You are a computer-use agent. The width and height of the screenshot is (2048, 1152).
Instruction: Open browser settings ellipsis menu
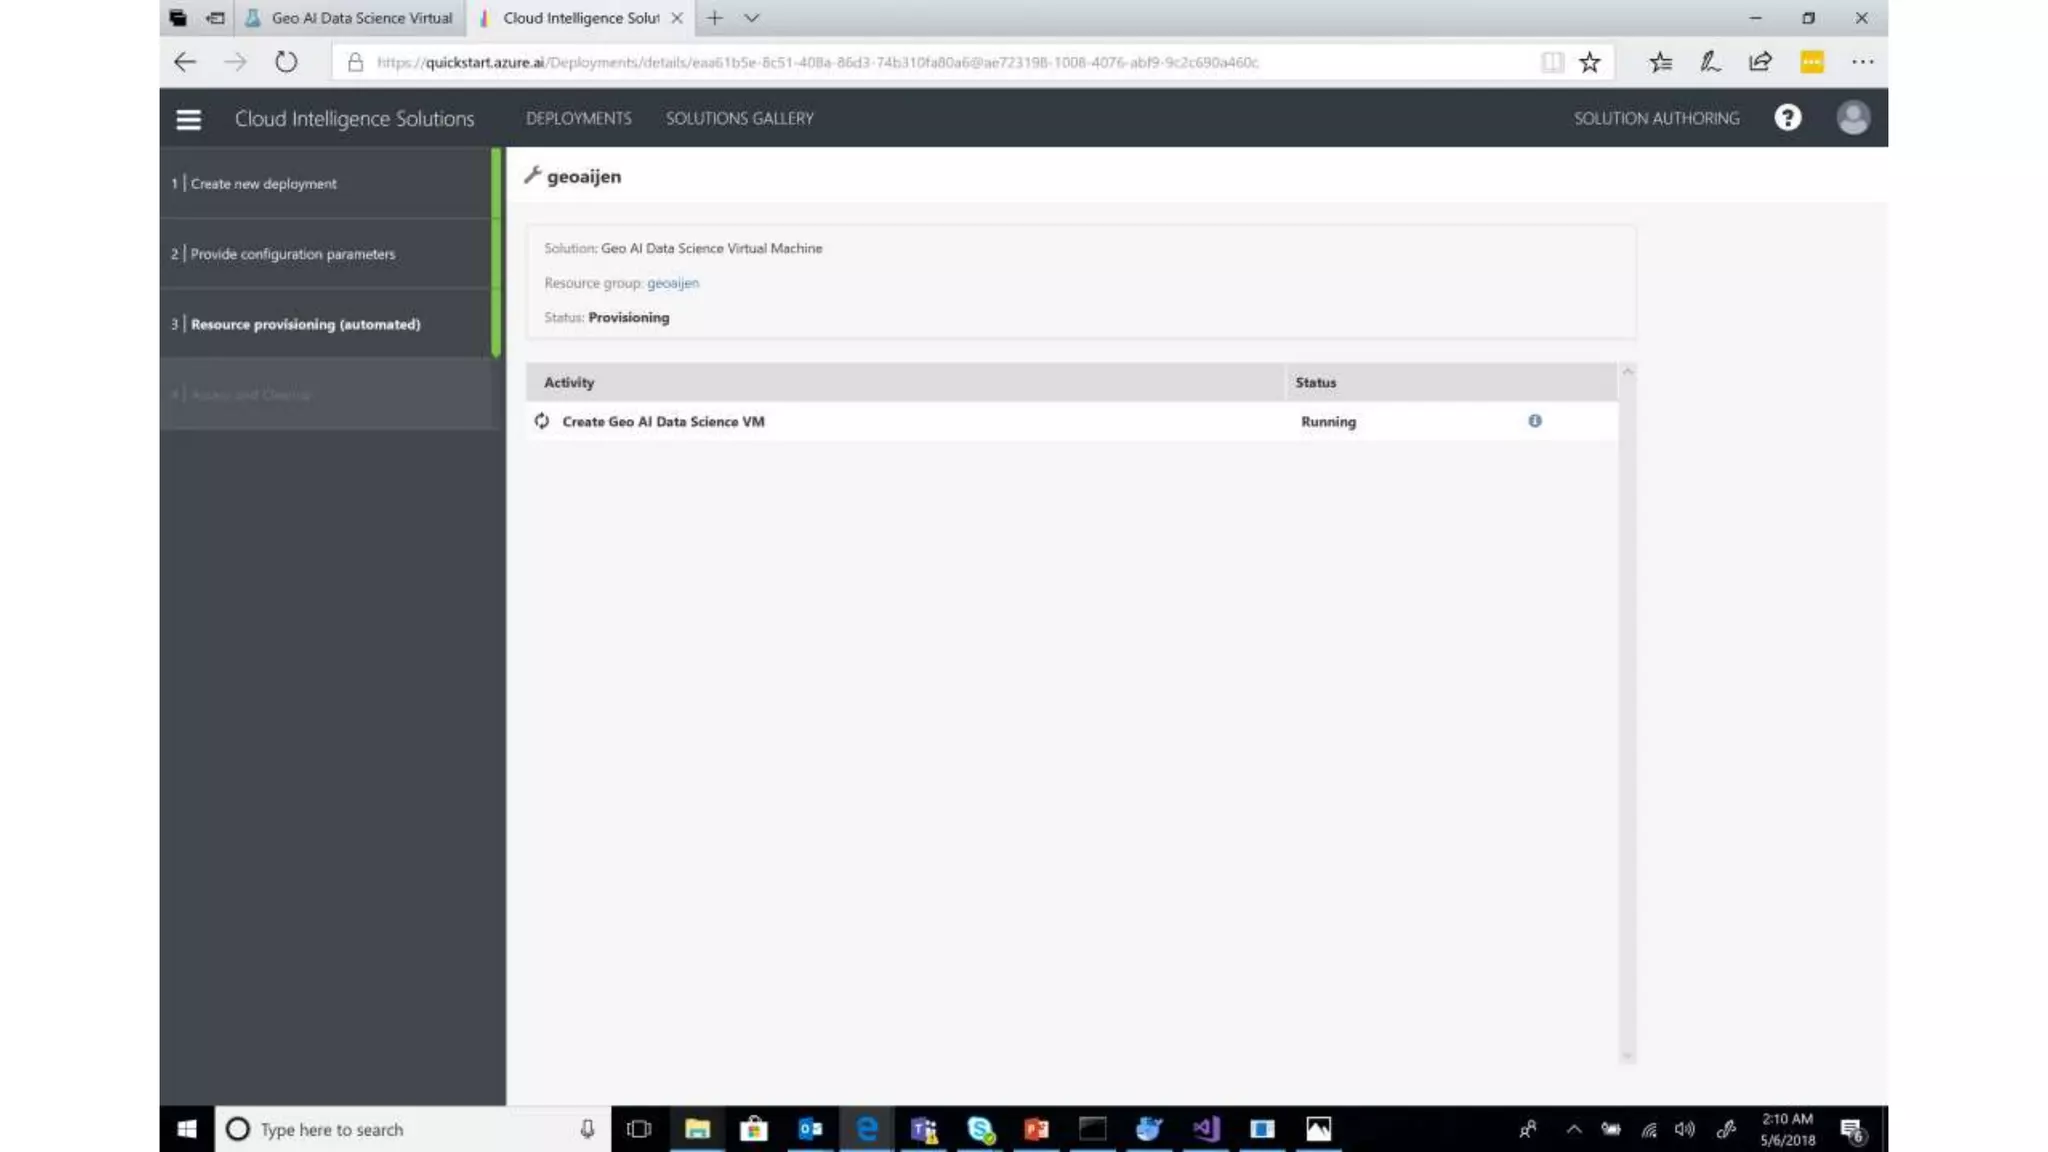tap(1861, 62)
